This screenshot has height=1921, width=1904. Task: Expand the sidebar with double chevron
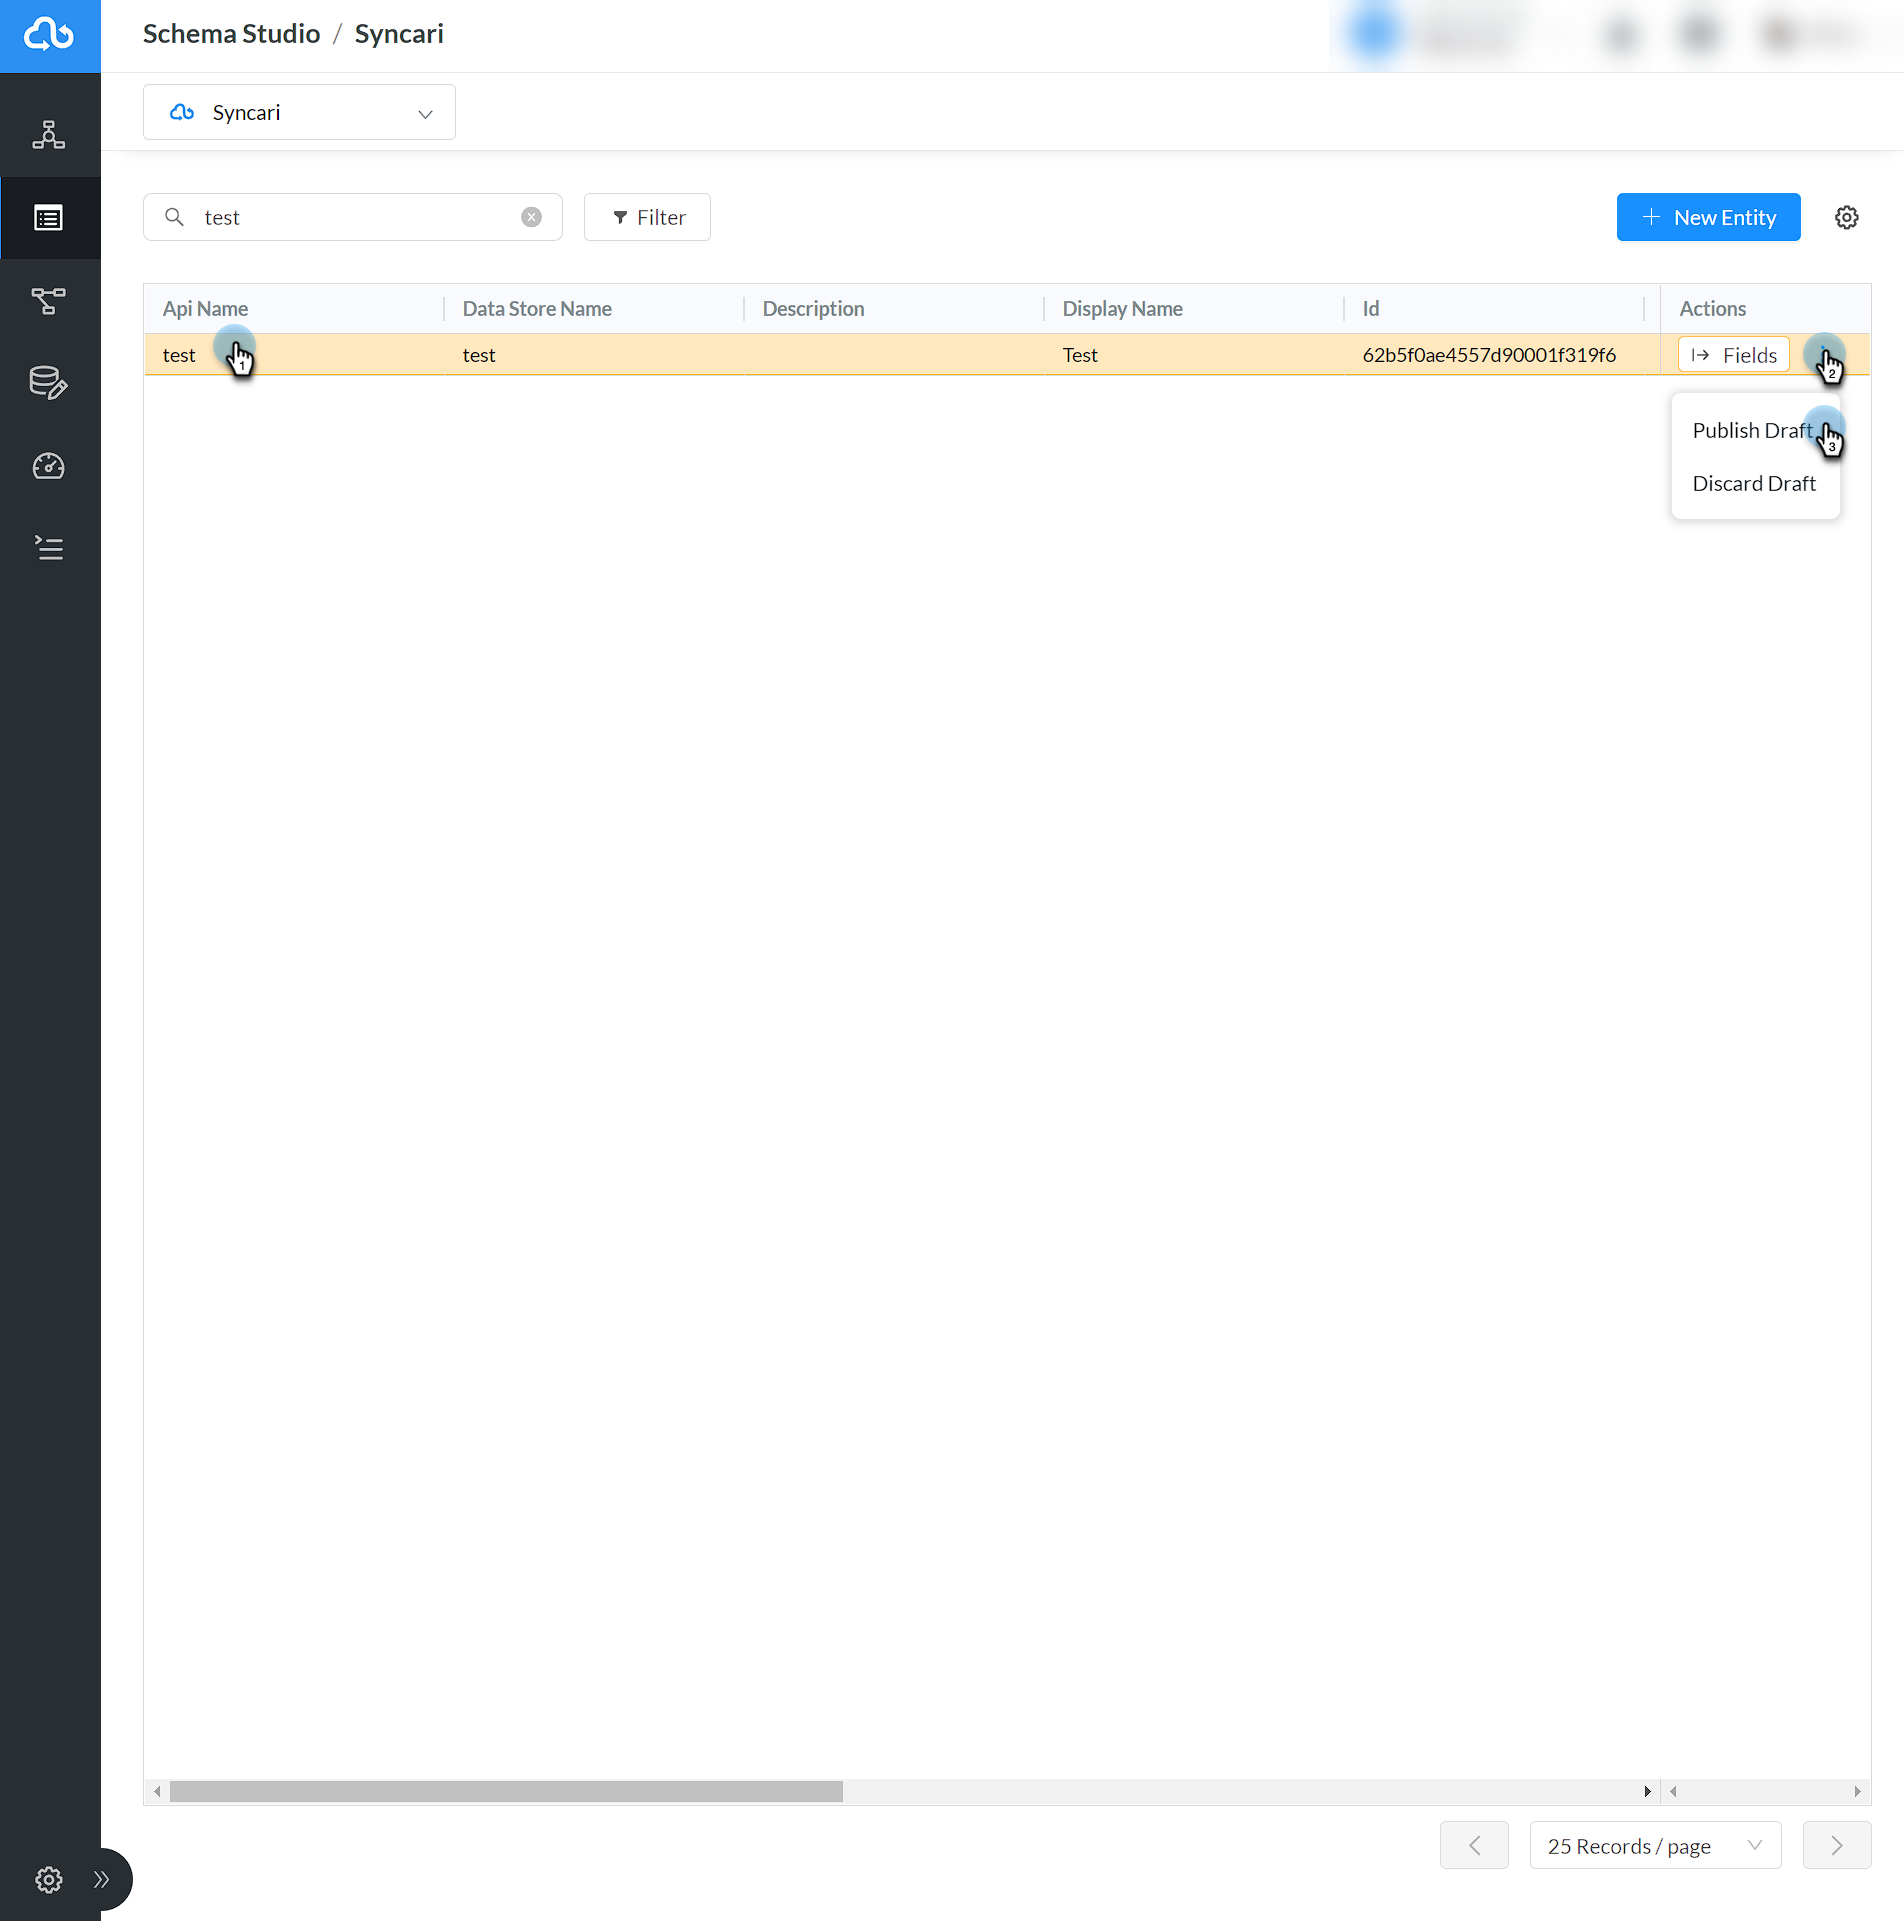point(101,1880)
